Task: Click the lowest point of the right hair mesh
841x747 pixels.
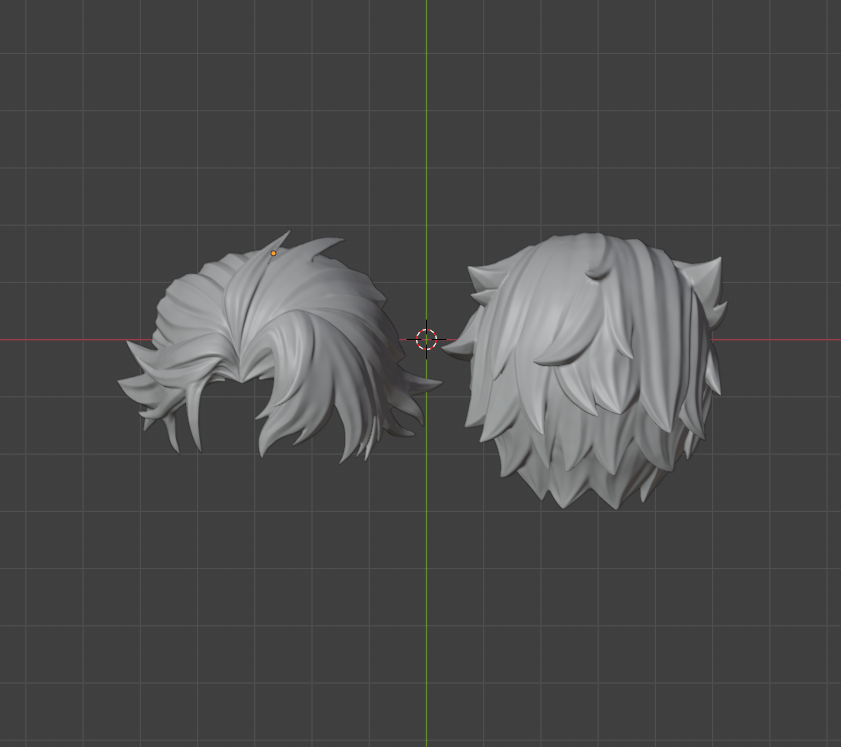Action: coord(564,505)
